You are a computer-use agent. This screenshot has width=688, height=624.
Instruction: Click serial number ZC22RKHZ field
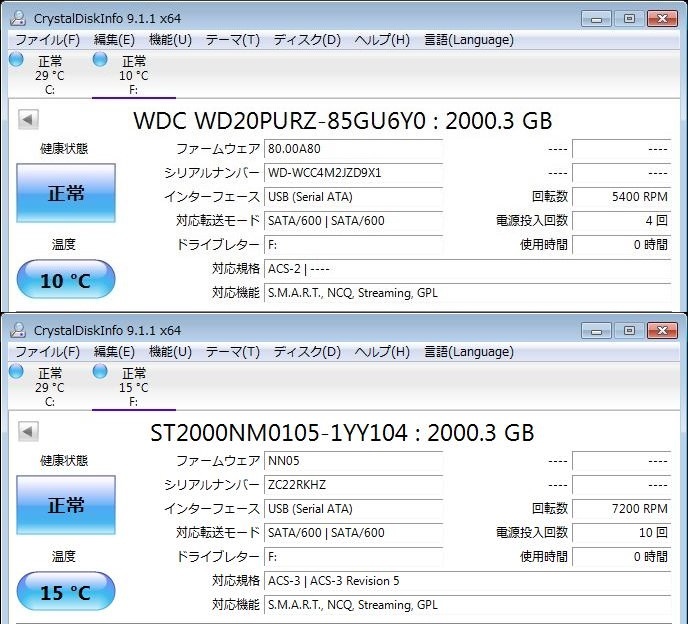pyautogui.click(x=353, y=485)
